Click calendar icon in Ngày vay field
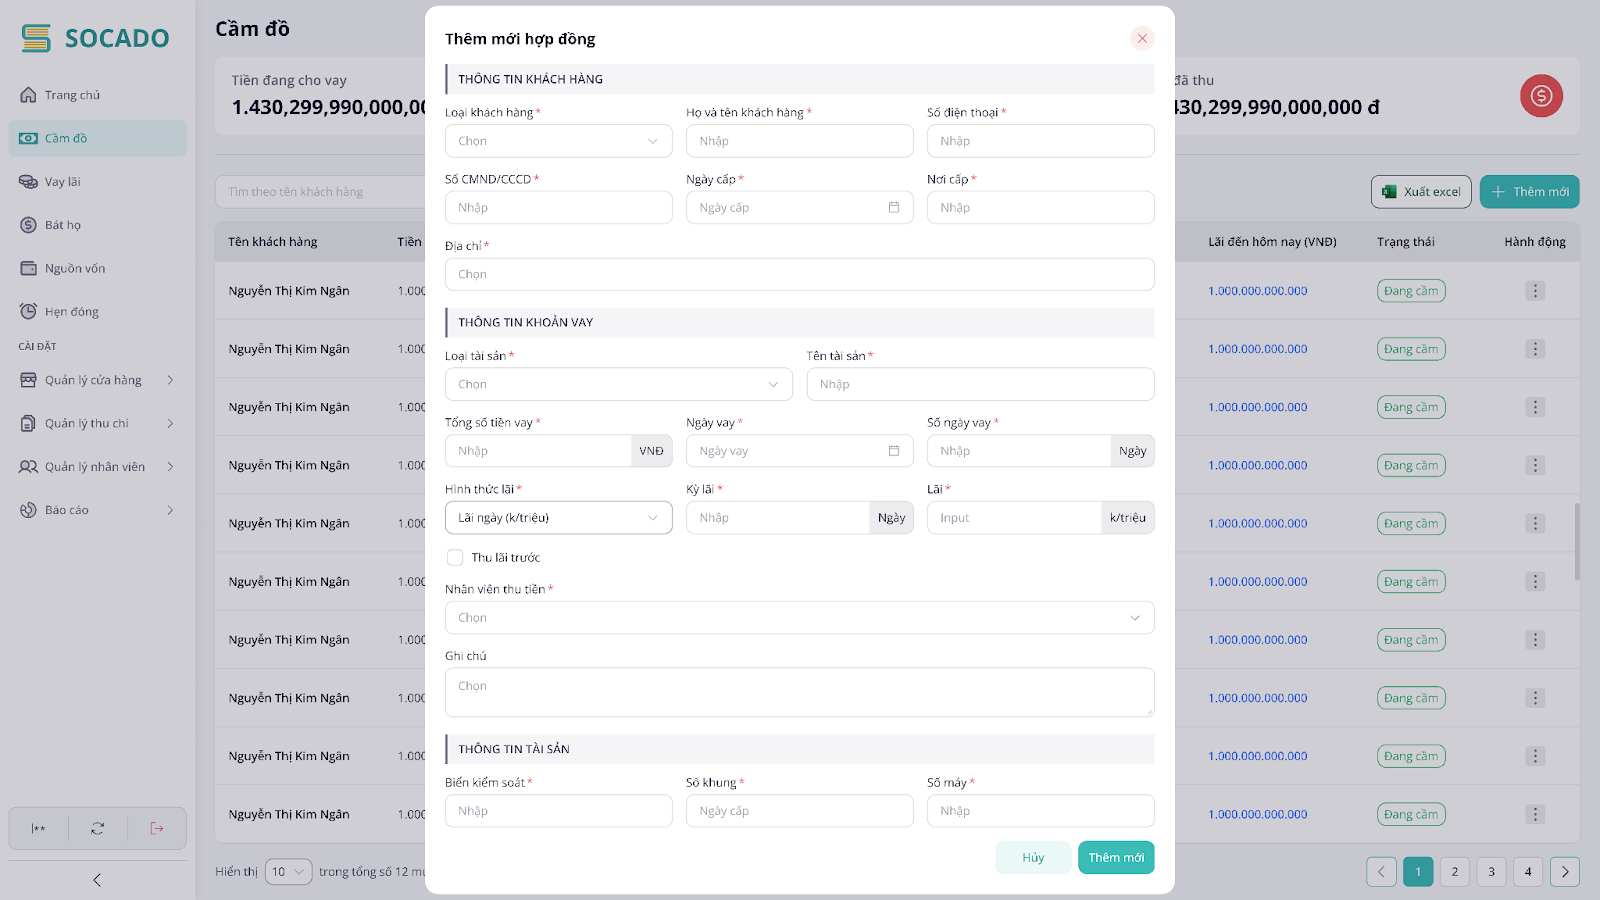 [x=893, y=451]
